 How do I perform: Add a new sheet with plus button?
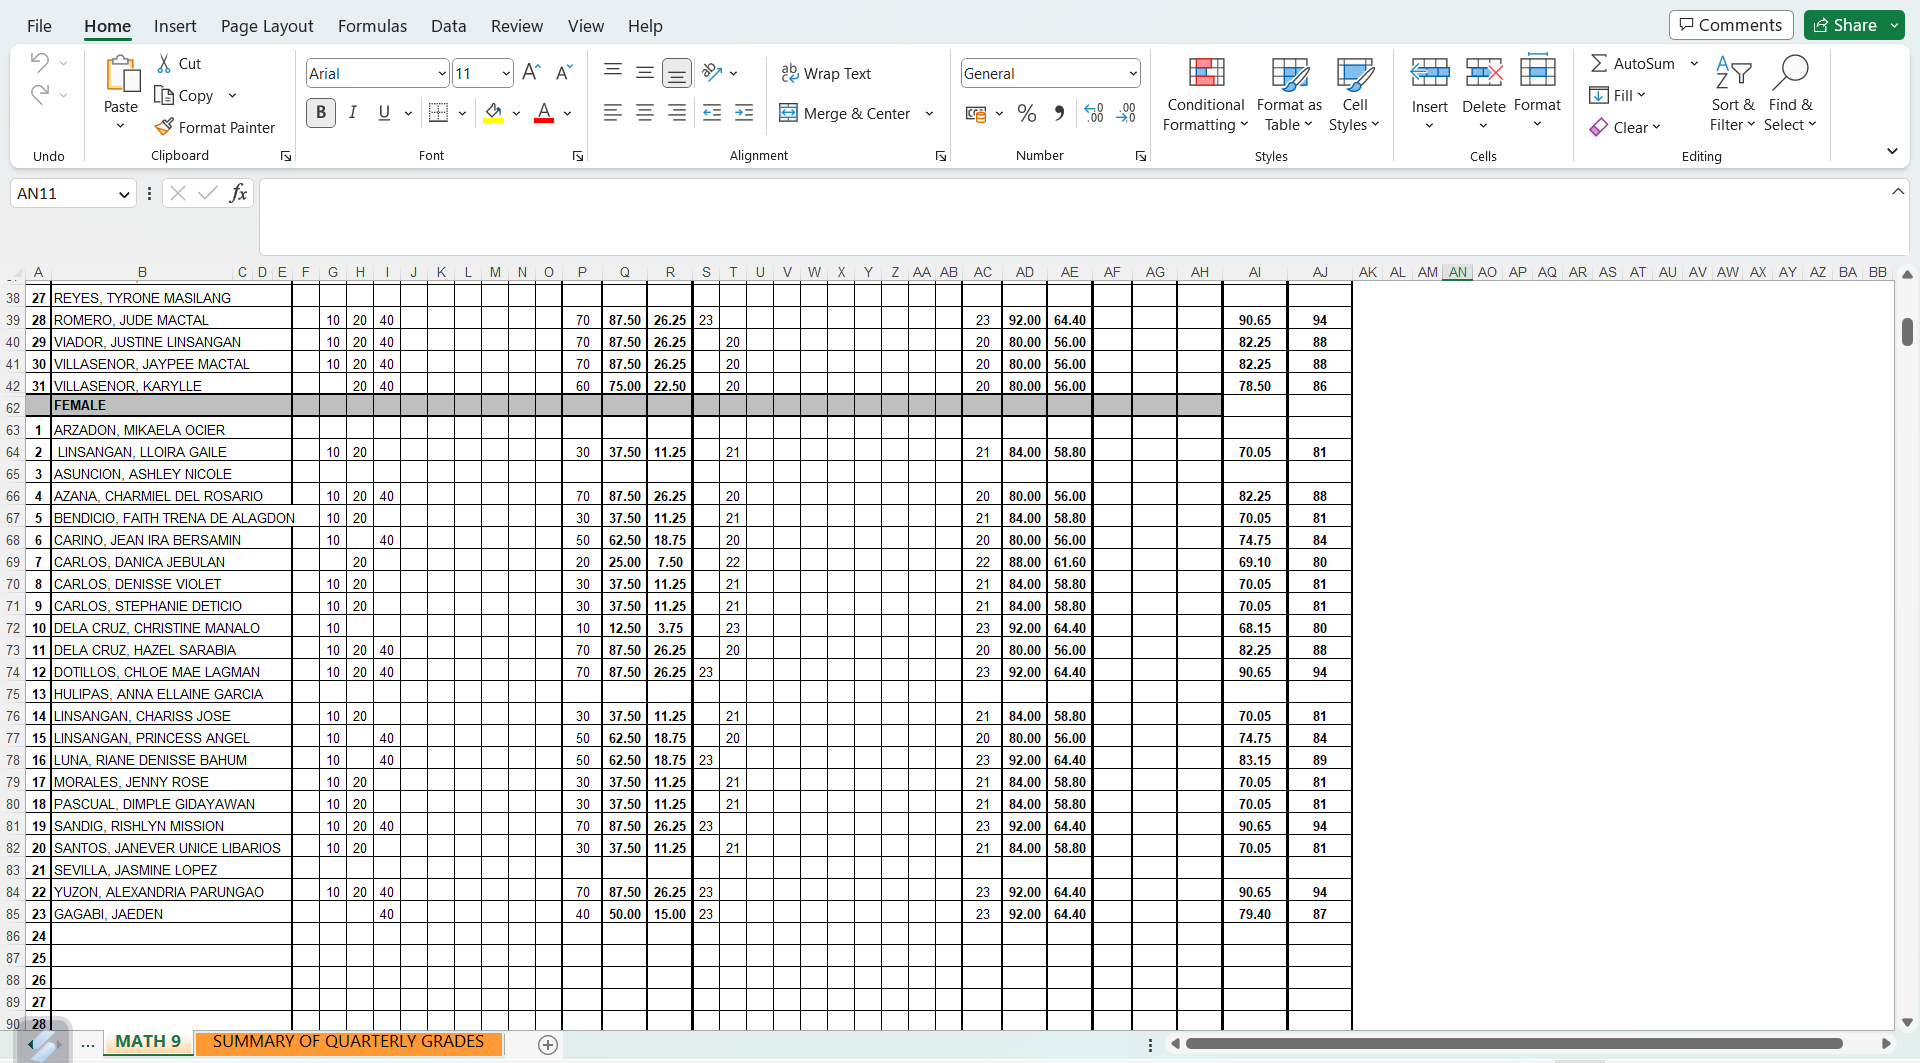click(548, 1044)
